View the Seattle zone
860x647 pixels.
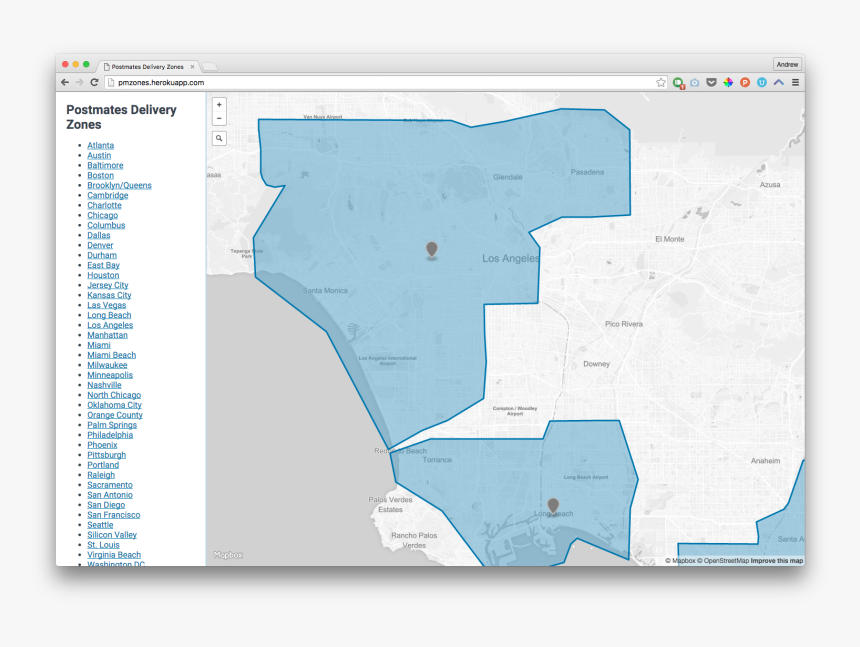100,525
